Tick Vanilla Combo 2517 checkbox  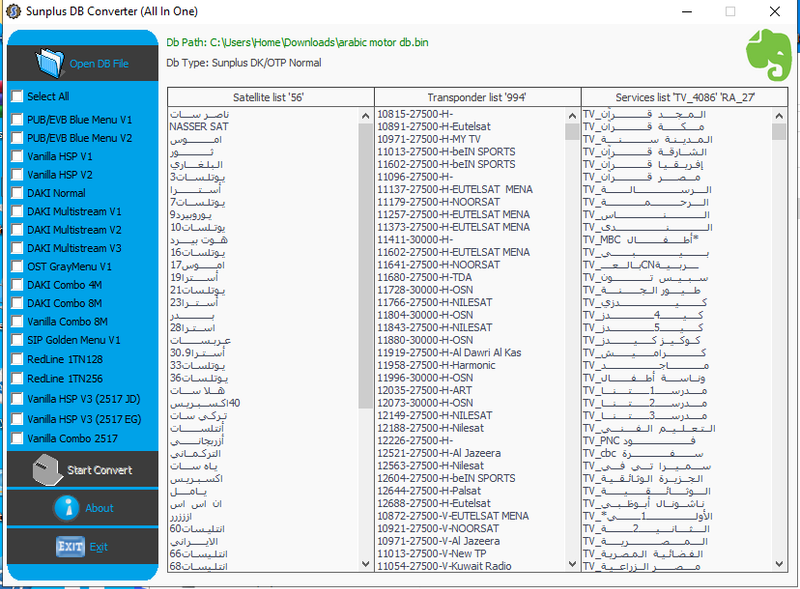click(x=17, y=438)
